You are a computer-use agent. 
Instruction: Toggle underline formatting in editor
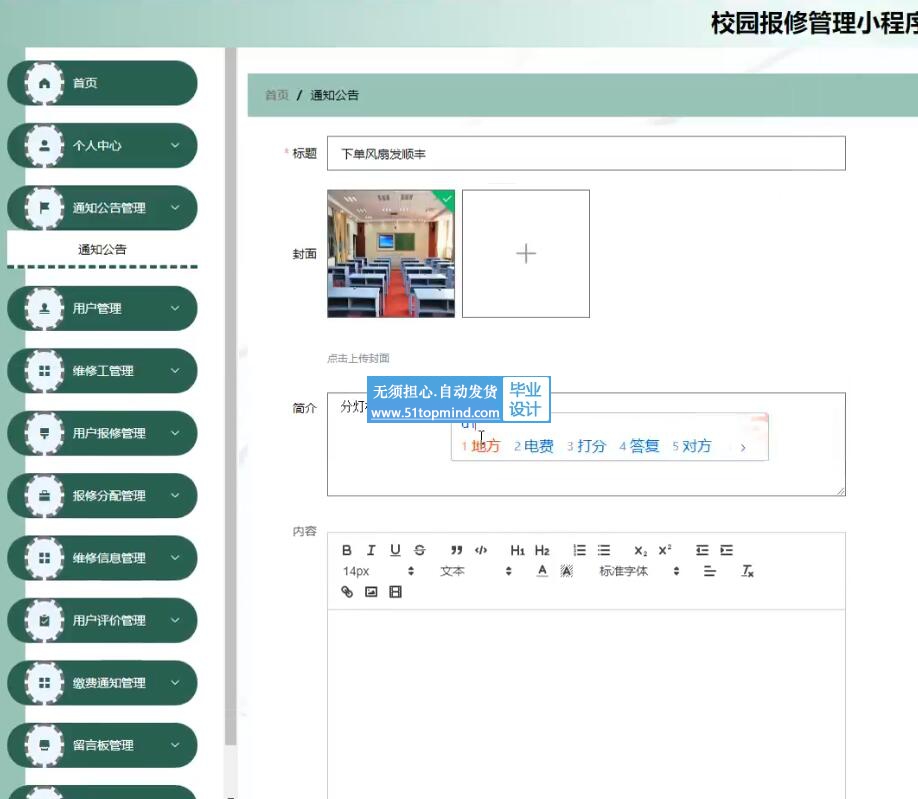click(x=395, y=550)
